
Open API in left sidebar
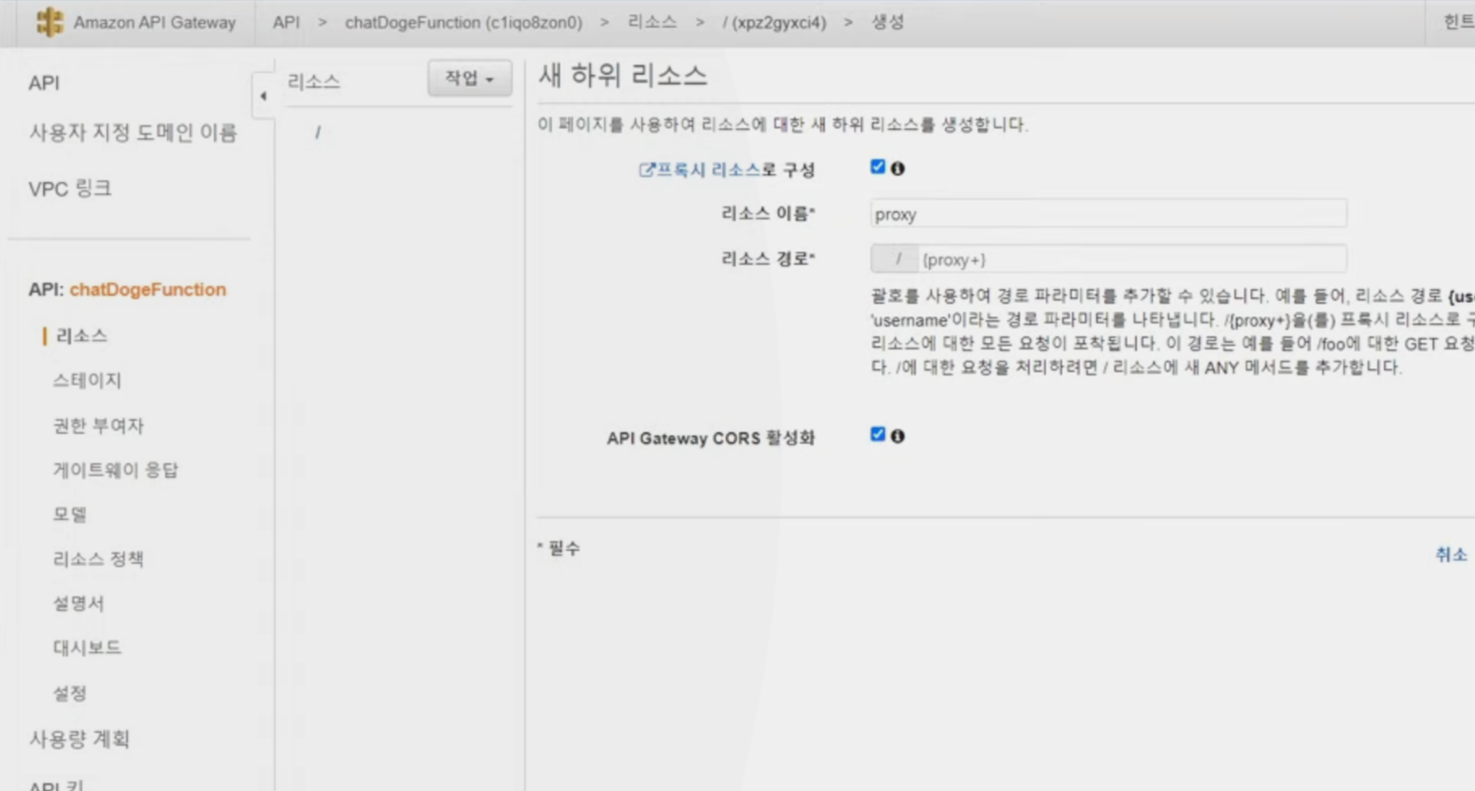point(44,83)
